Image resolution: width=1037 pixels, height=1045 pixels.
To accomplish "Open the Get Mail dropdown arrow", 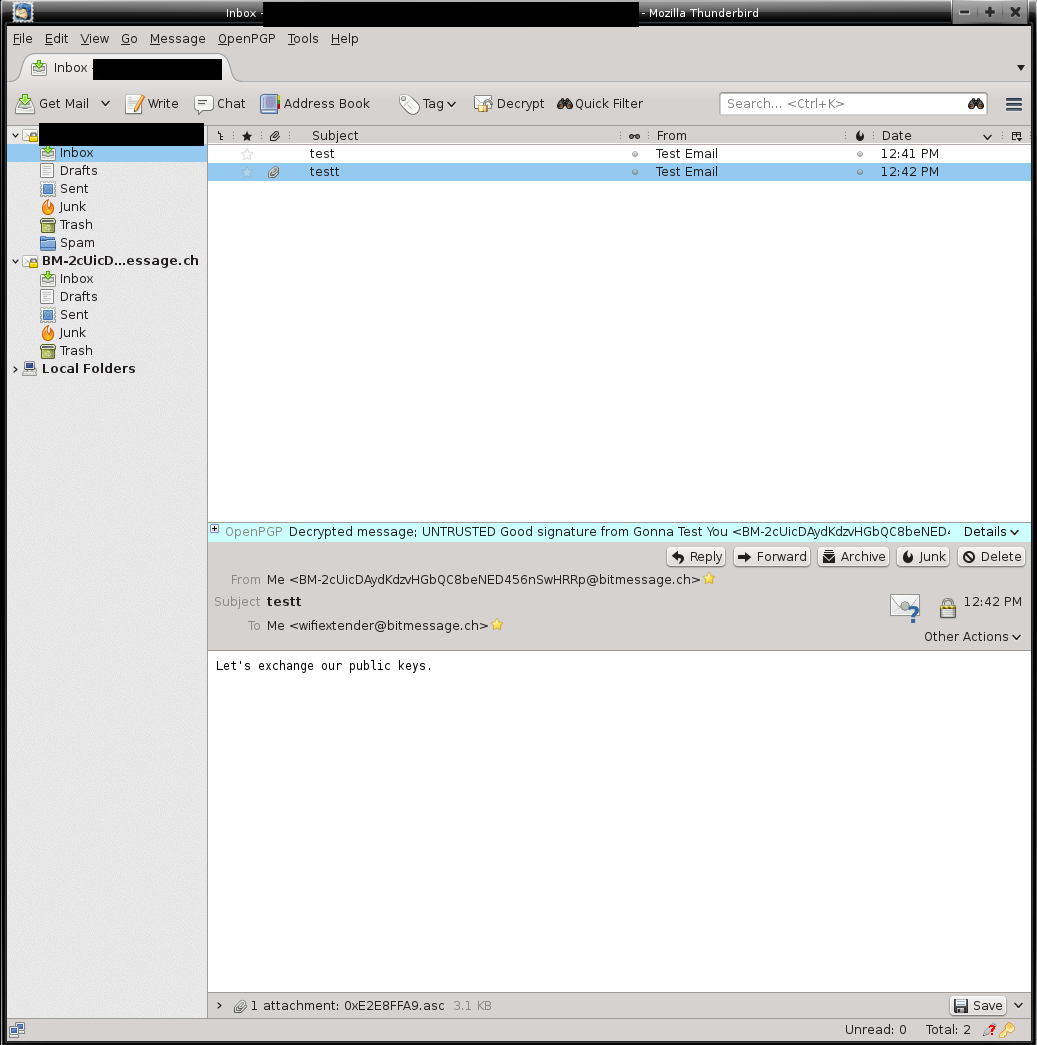I will tap(105, 103).
